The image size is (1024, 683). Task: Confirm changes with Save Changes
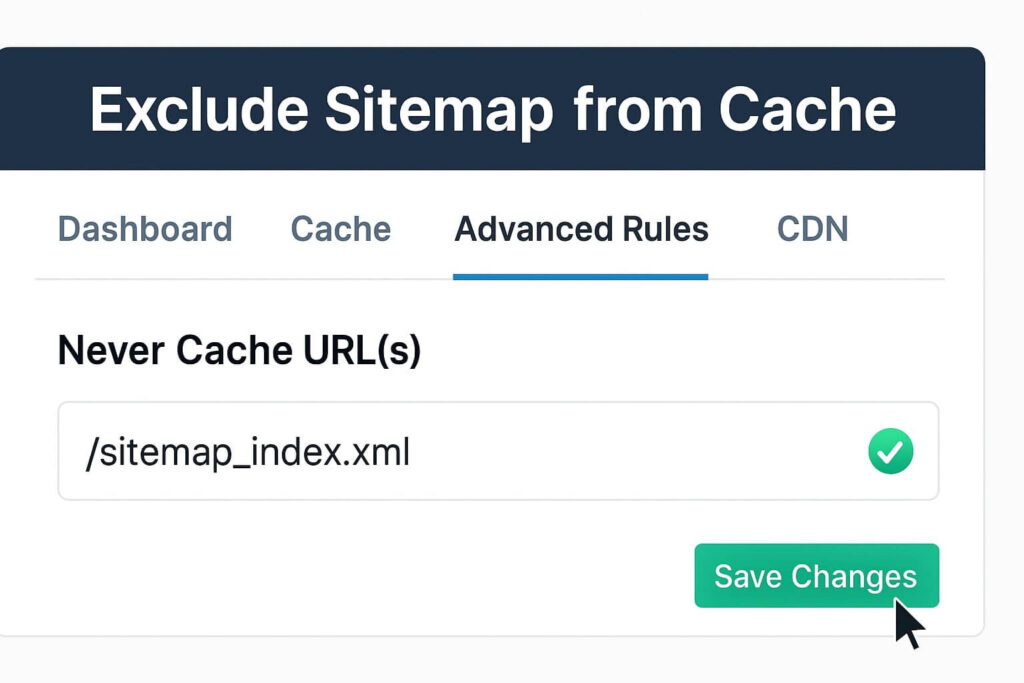pos(816,576)
